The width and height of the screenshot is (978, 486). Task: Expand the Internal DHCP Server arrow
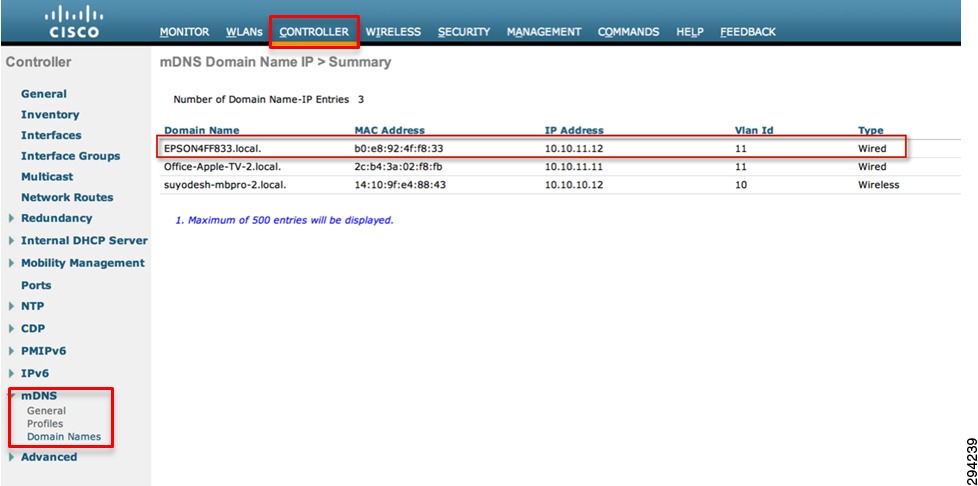tap(12, 241)
